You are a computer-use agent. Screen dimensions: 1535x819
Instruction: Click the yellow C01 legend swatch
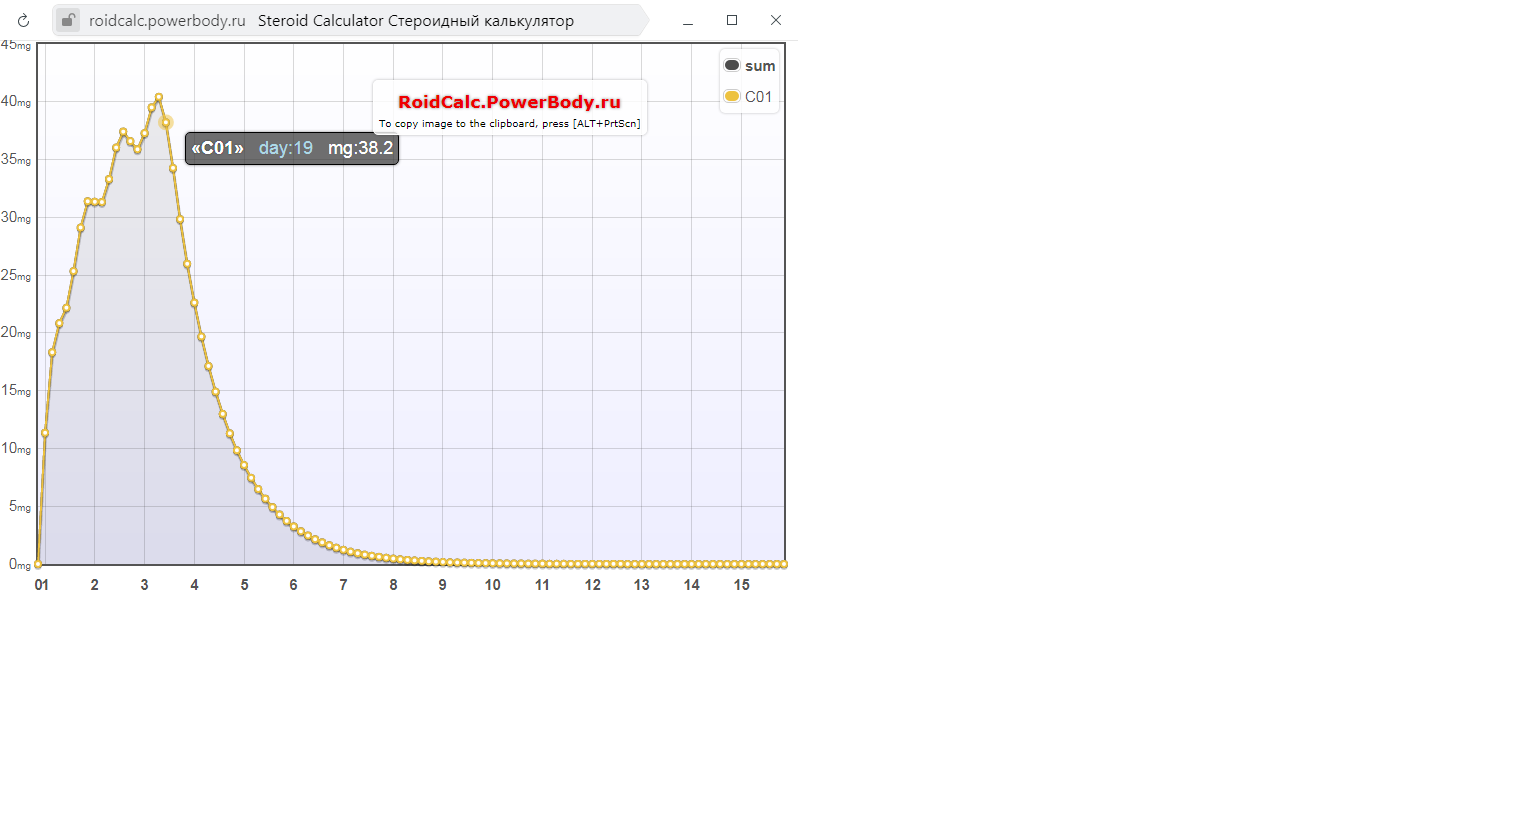[732, 96]
